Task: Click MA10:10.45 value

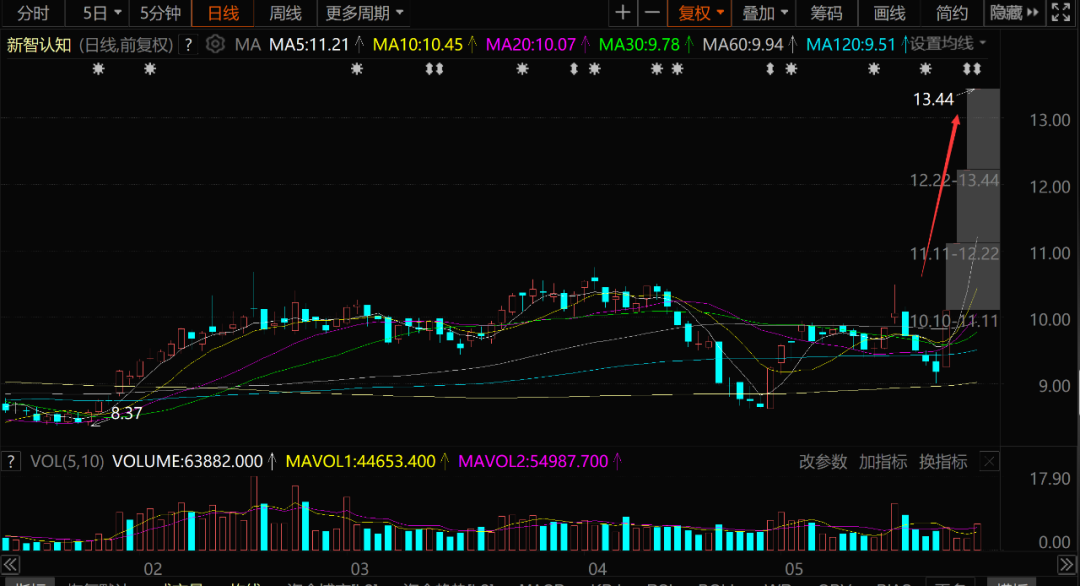Action: [417, 45]
